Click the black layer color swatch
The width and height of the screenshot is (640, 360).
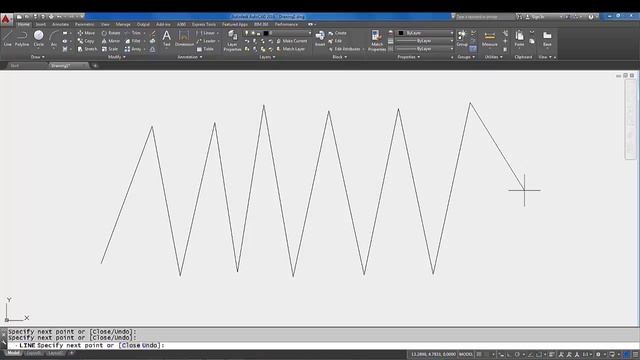click(x=266, y=33)
